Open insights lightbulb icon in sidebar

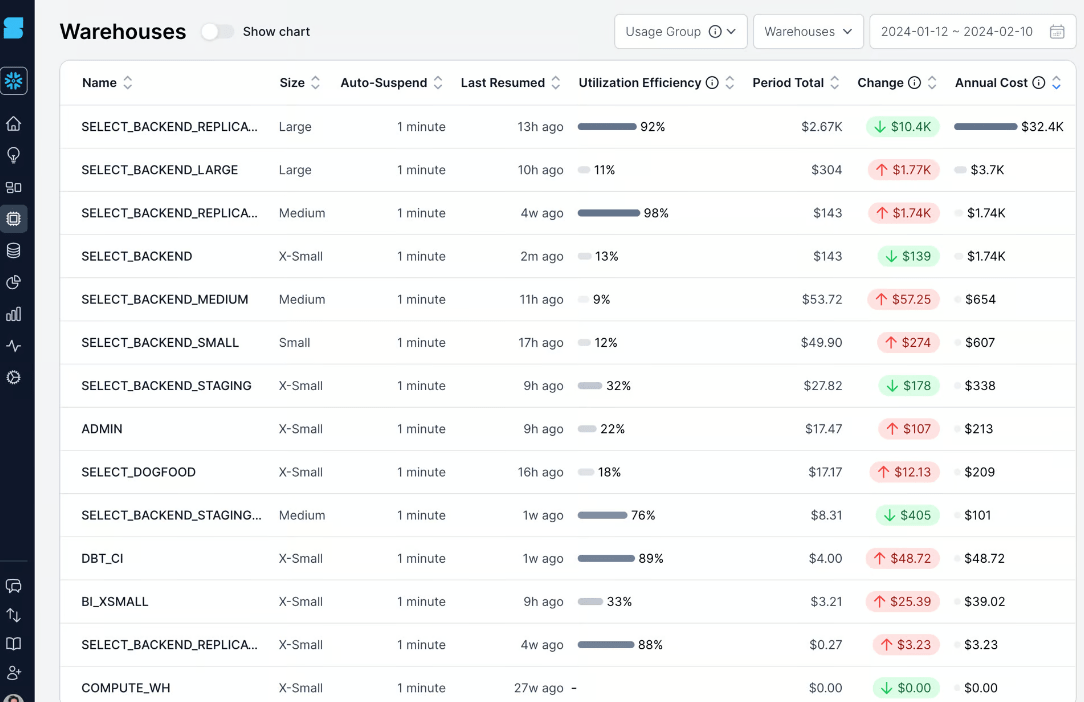(x=13, y=155)
